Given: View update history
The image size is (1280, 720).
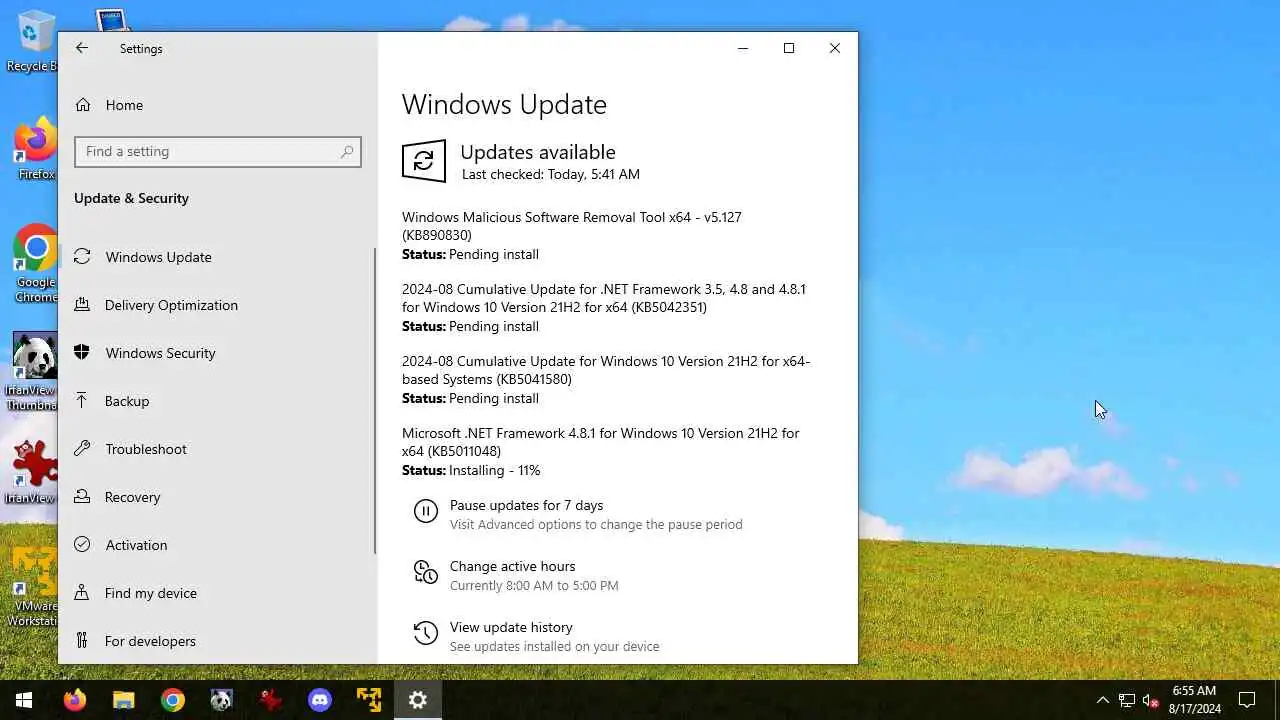Looking at the screenshot, I should click(x=511, y=627).
